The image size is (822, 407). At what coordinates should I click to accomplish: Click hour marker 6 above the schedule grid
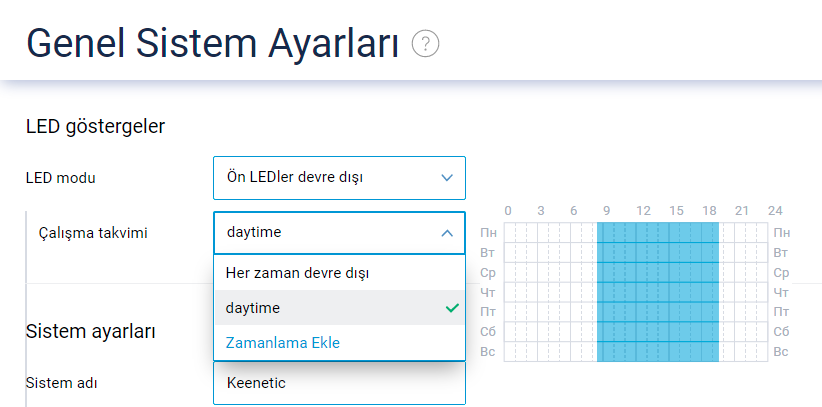coord(574,210)
